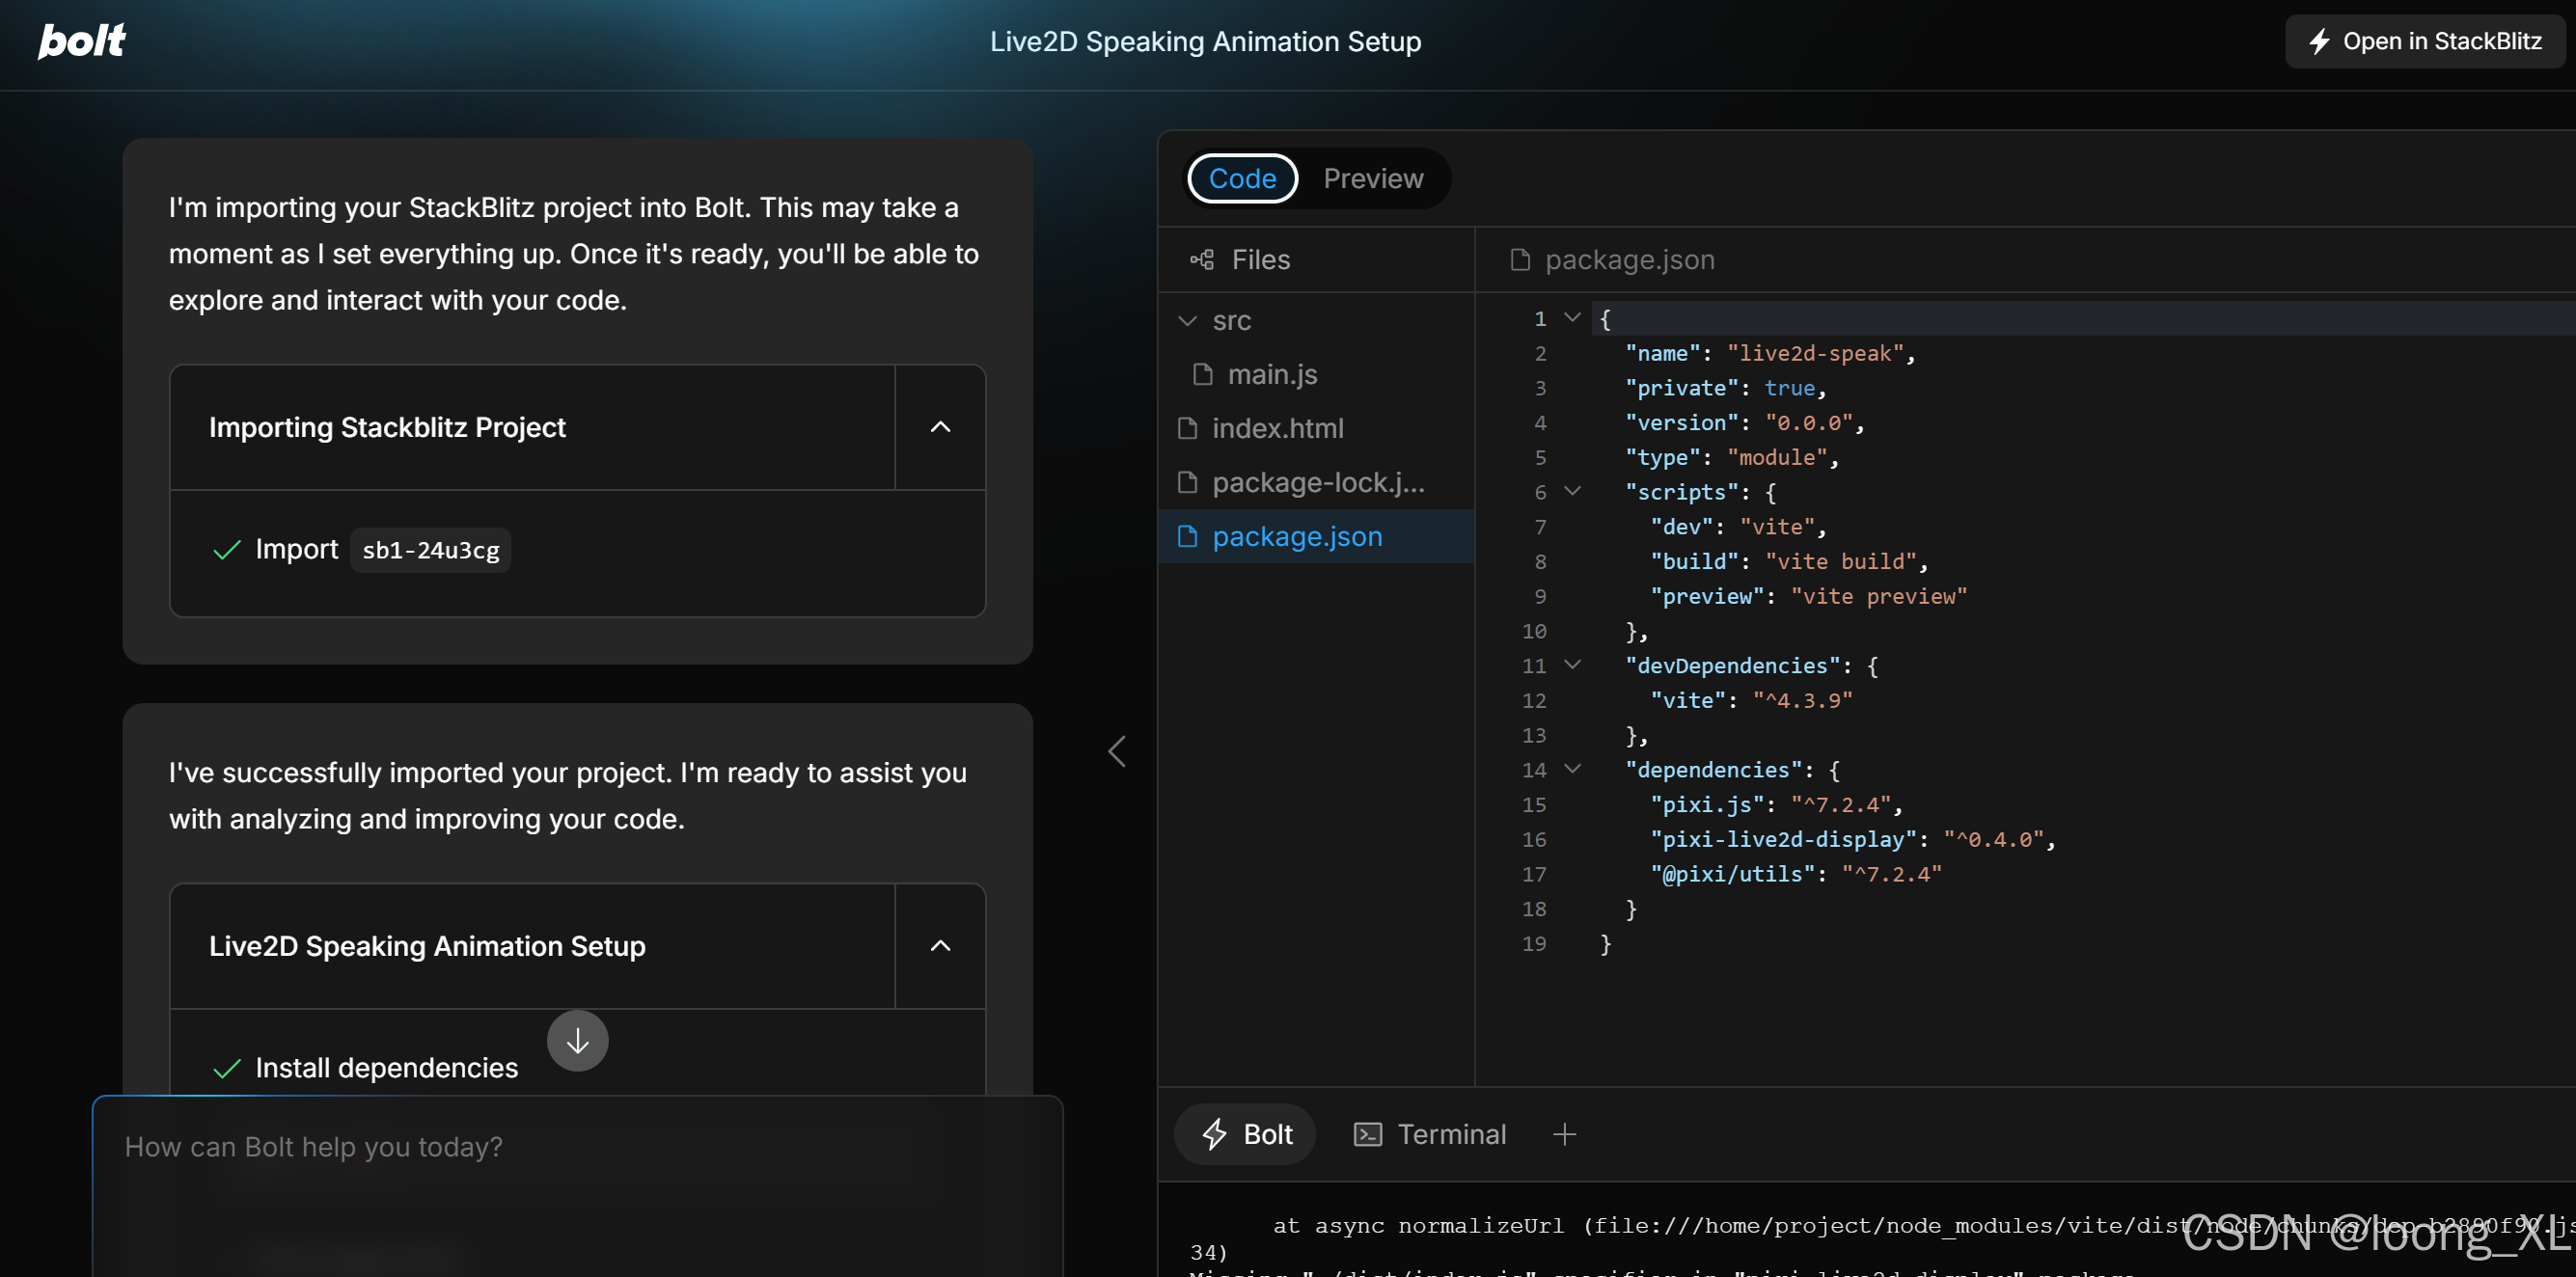Fold the scripts block at line 6
Image resolution: width=2576 pixels, height=1277 pixels.
(x=1572, y=492)
